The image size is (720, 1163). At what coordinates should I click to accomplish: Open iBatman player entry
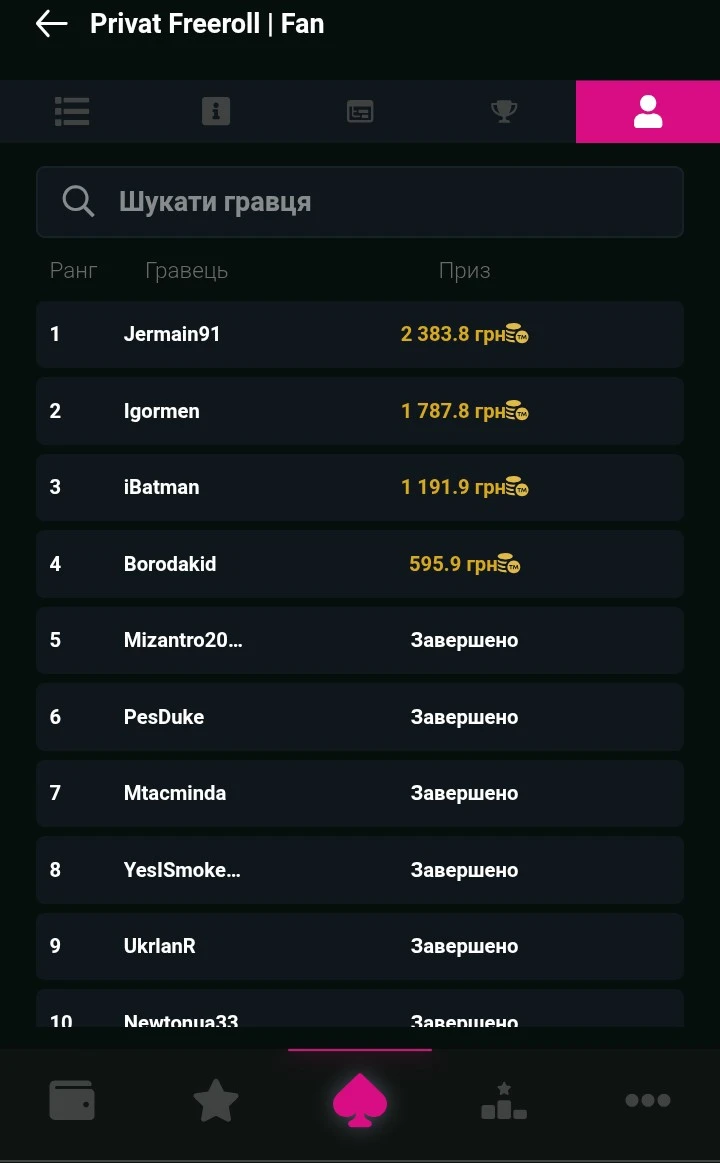click(x=360, y=487)
